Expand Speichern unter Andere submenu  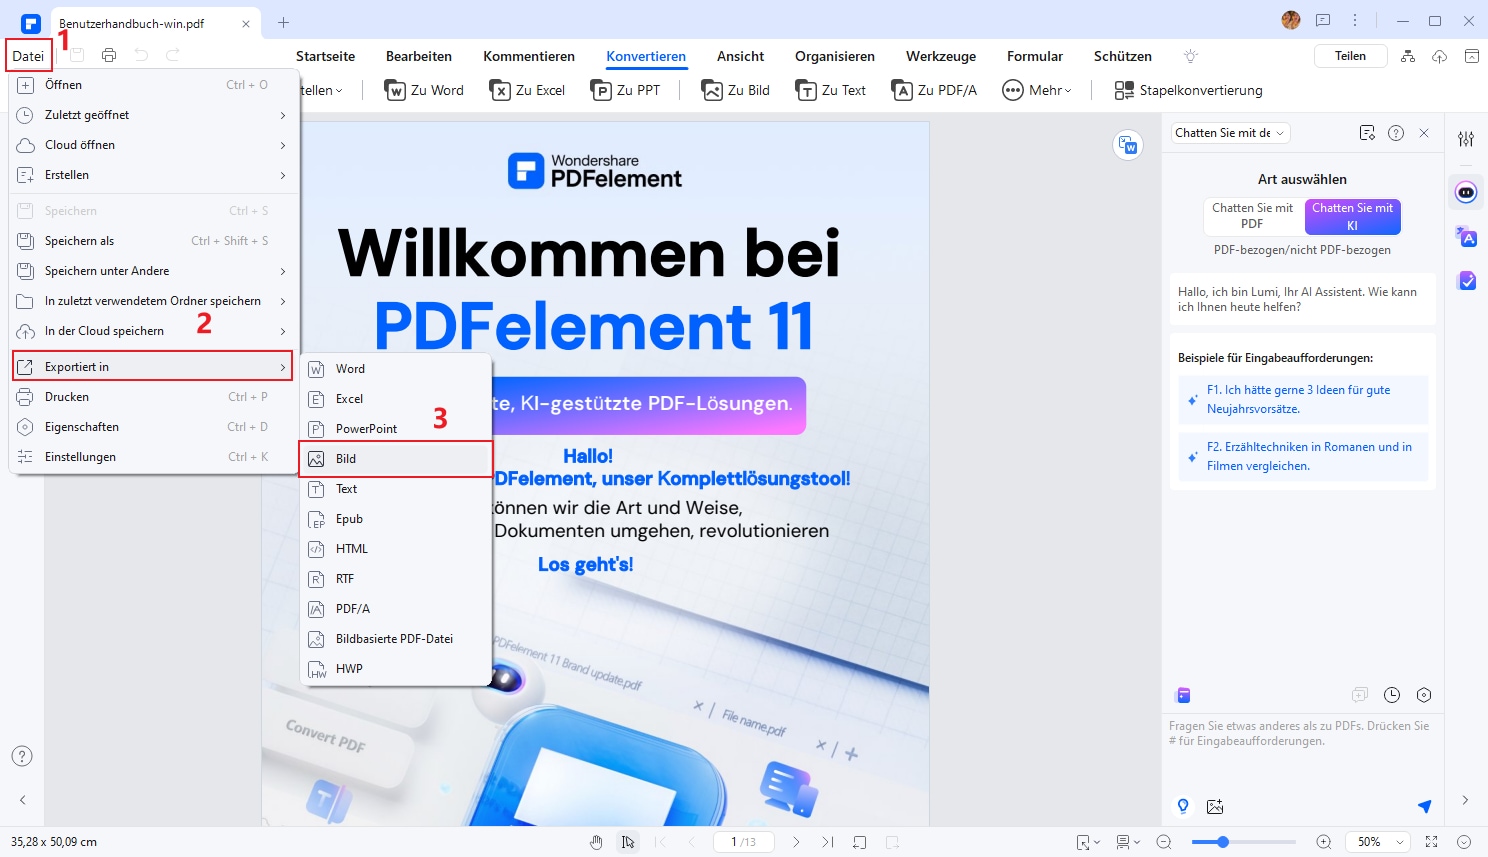[x=154, y=271]
